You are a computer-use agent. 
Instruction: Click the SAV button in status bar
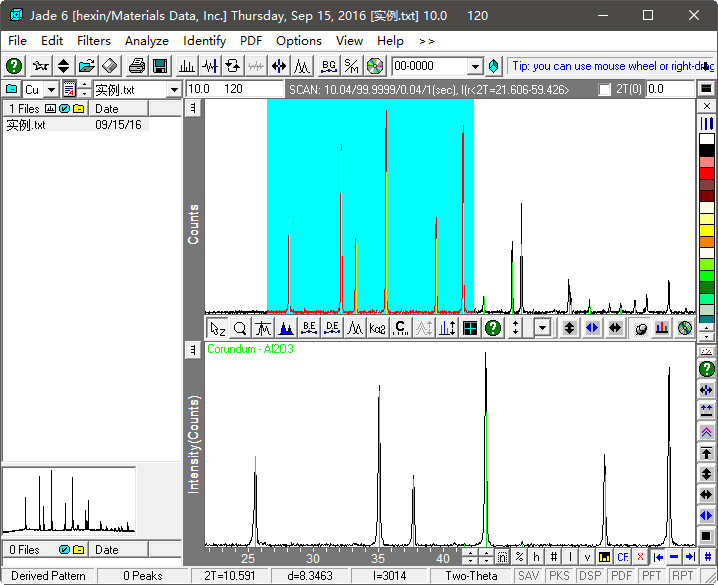click(528, 576)
